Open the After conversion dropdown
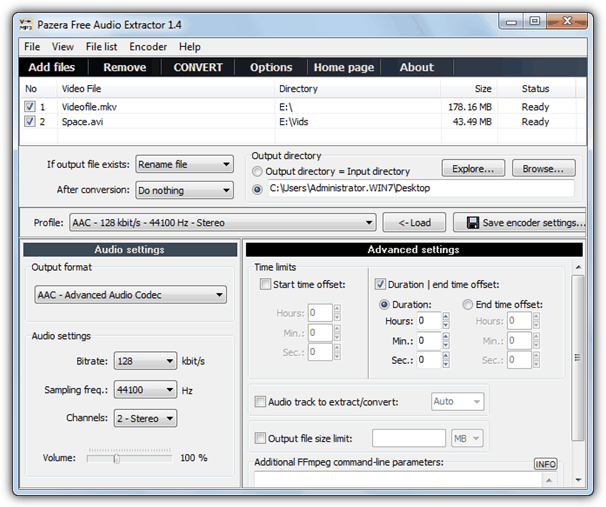606x507 pixels. tap(185, 190)
